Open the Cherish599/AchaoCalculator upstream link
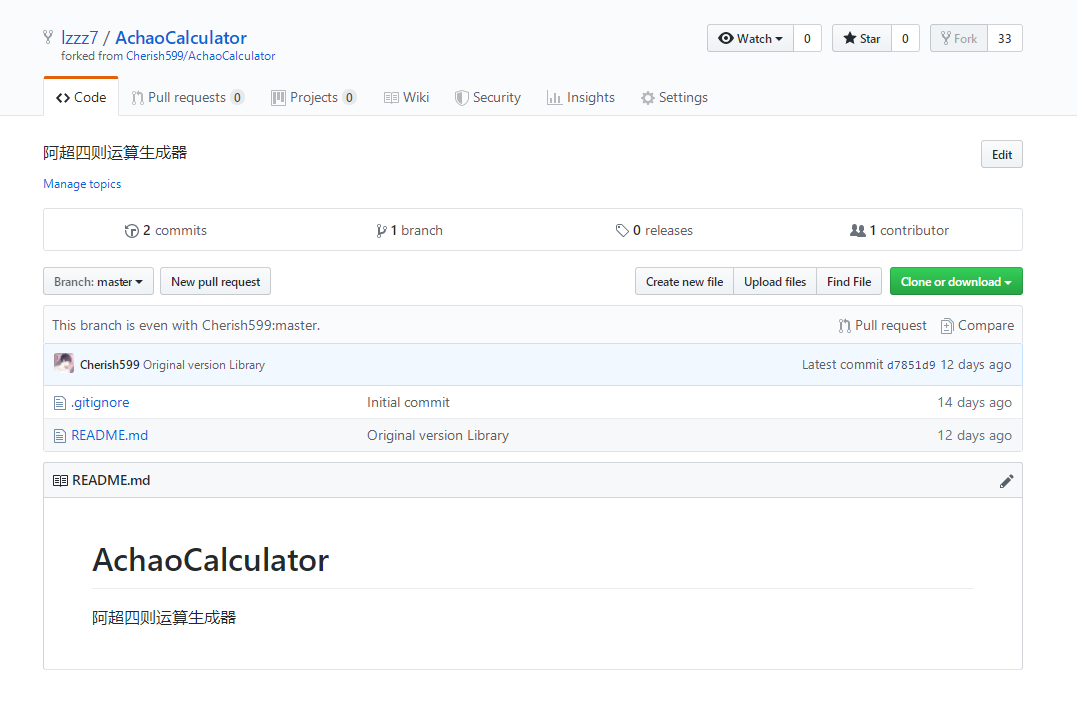Screen dimensions: 1077x702 [201, 56]
